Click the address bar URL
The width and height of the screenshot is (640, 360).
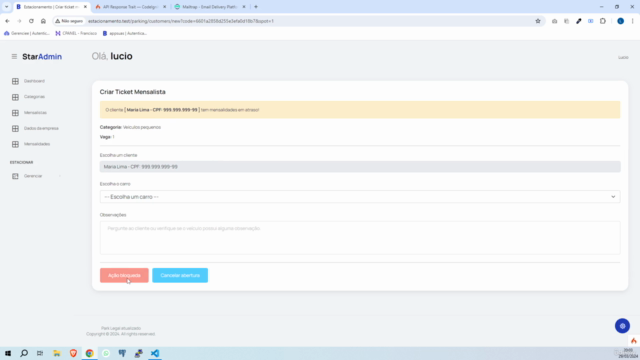[x=181, y=21]
